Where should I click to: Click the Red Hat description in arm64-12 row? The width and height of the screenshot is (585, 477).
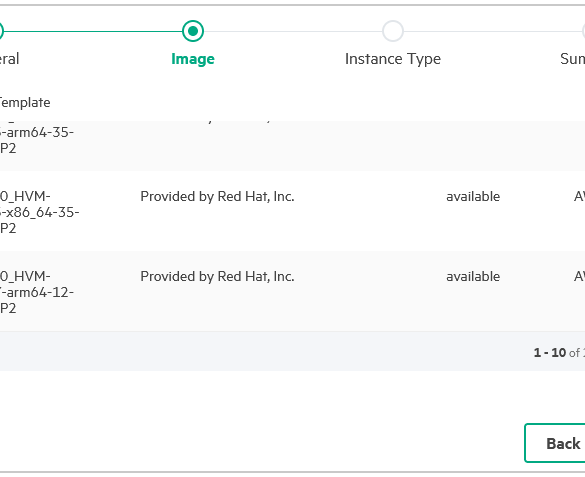tap(217, 276)
